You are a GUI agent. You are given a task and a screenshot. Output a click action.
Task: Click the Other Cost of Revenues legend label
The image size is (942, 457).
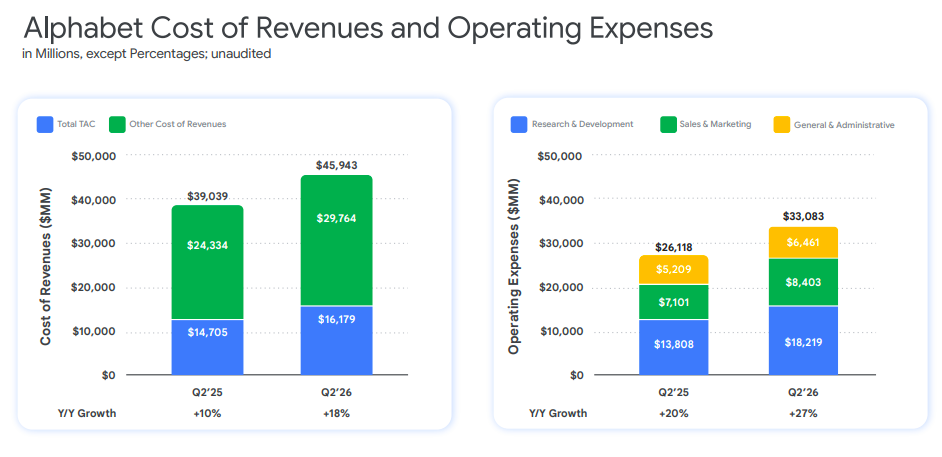pyautogui.click(x=178, y=124)
